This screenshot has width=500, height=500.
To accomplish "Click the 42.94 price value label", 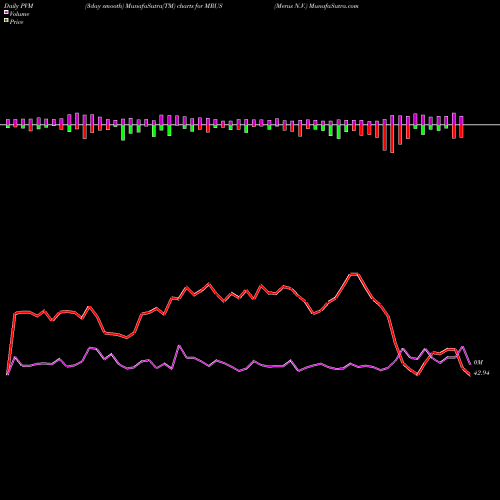I will (x=481, y=373).
